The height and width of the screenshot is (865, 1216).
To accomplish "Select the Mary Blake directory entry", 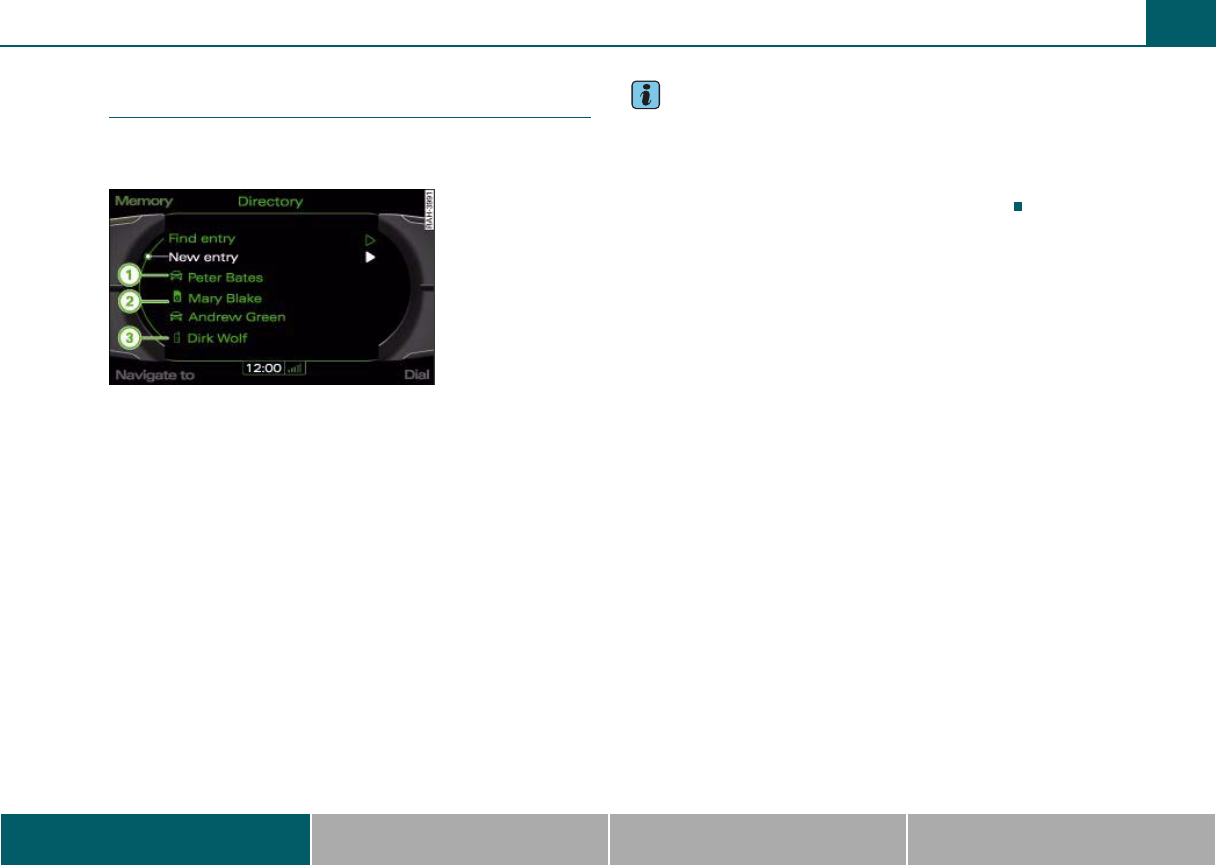I will point(224,298).
